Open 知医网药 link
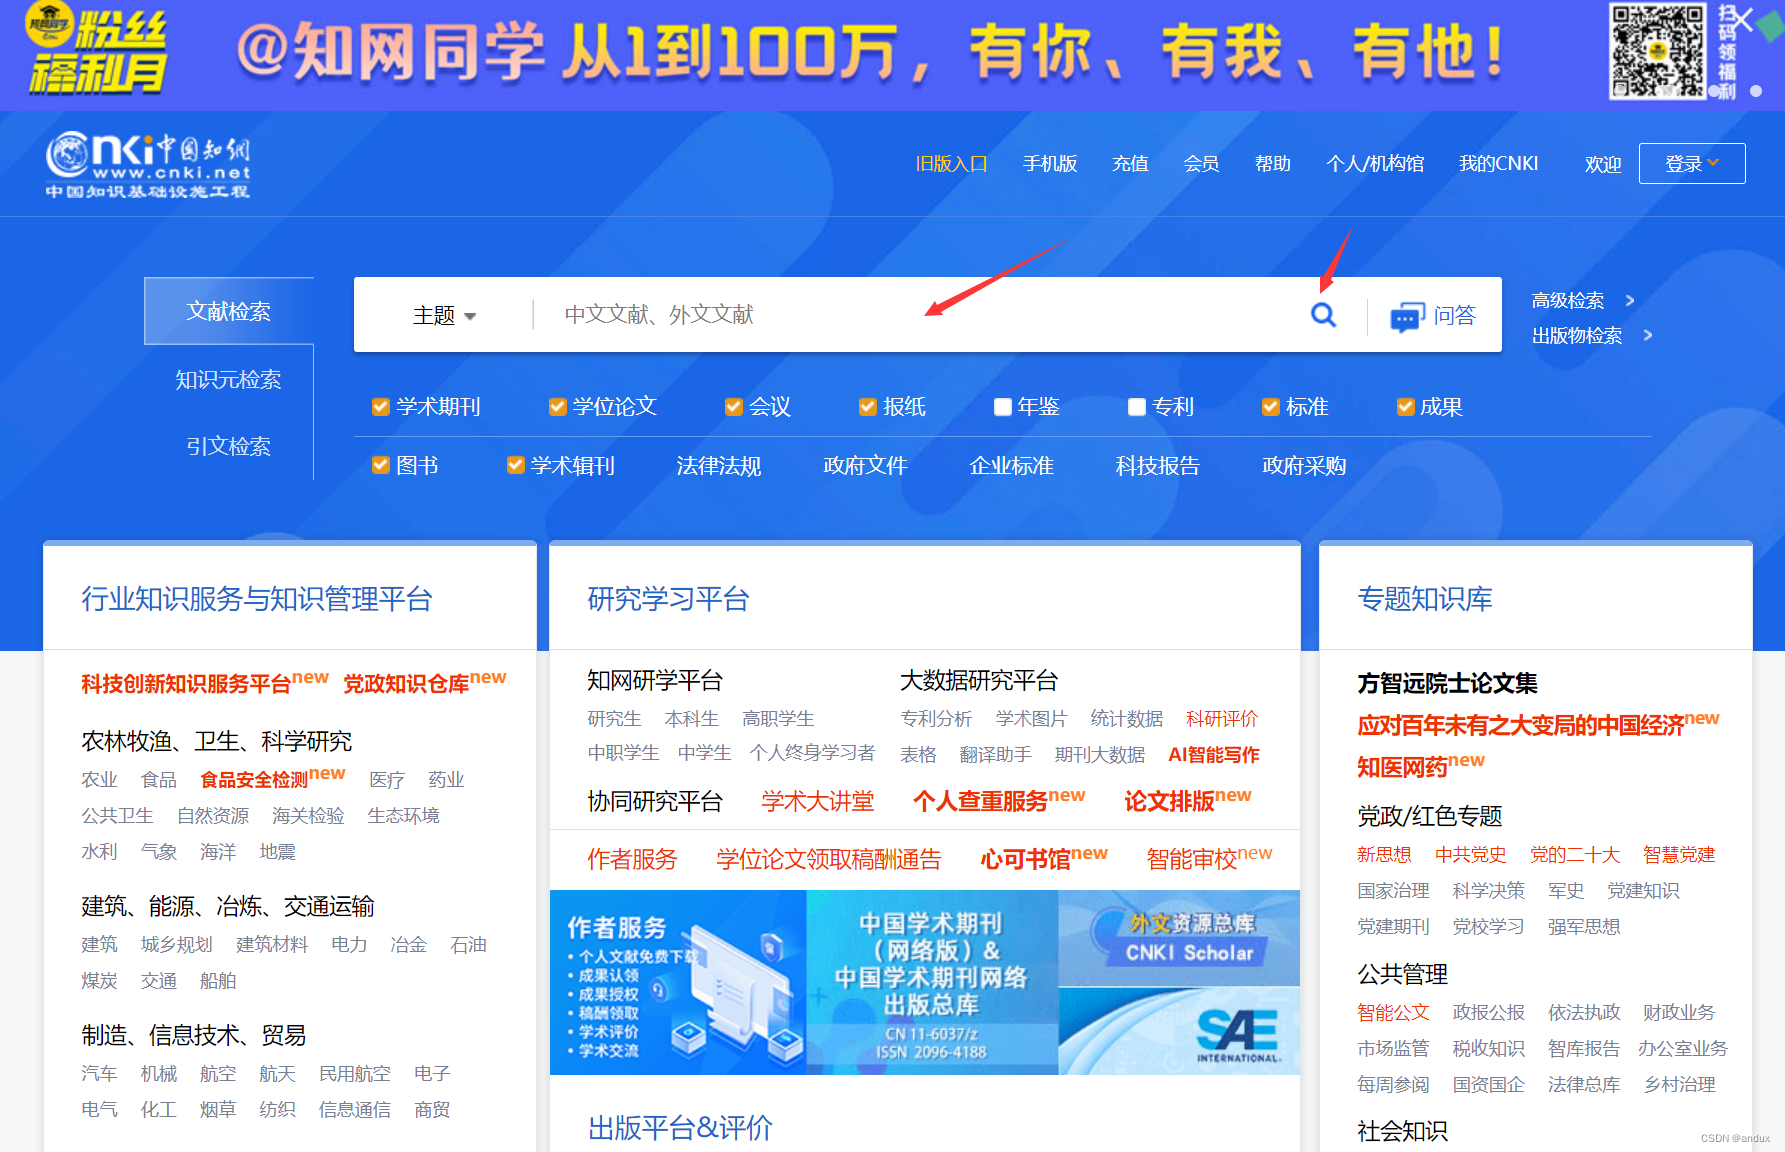Image resolution: width=1785 pixels, height=1152 pixels. tap(1402, 768)
